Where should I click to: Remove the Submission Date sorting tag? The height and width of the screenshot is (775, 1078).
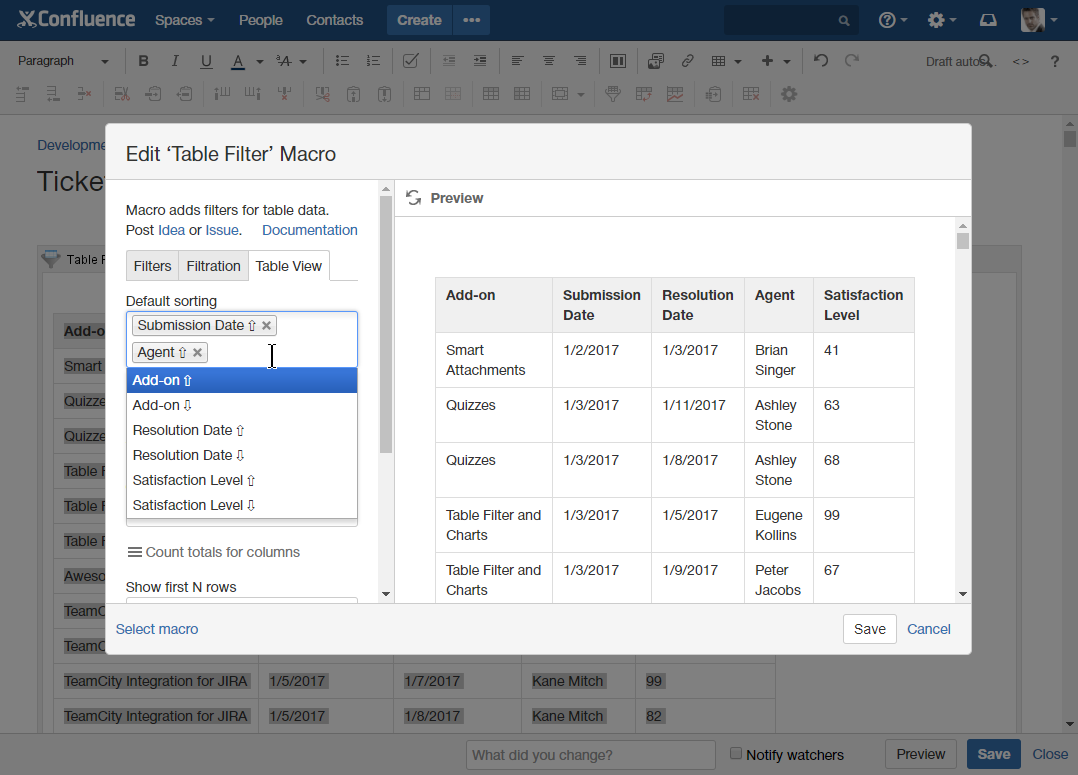pos(266,326)
